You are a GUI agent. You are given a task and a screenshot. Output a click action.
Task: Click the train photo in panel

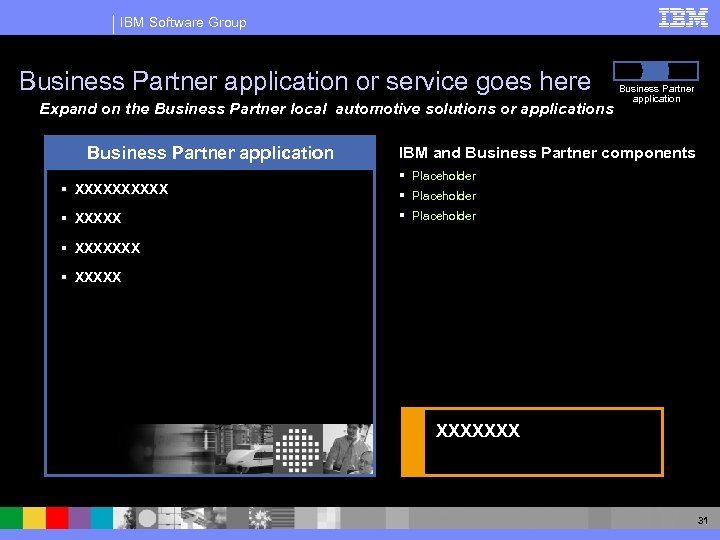[x=244, y=449]
